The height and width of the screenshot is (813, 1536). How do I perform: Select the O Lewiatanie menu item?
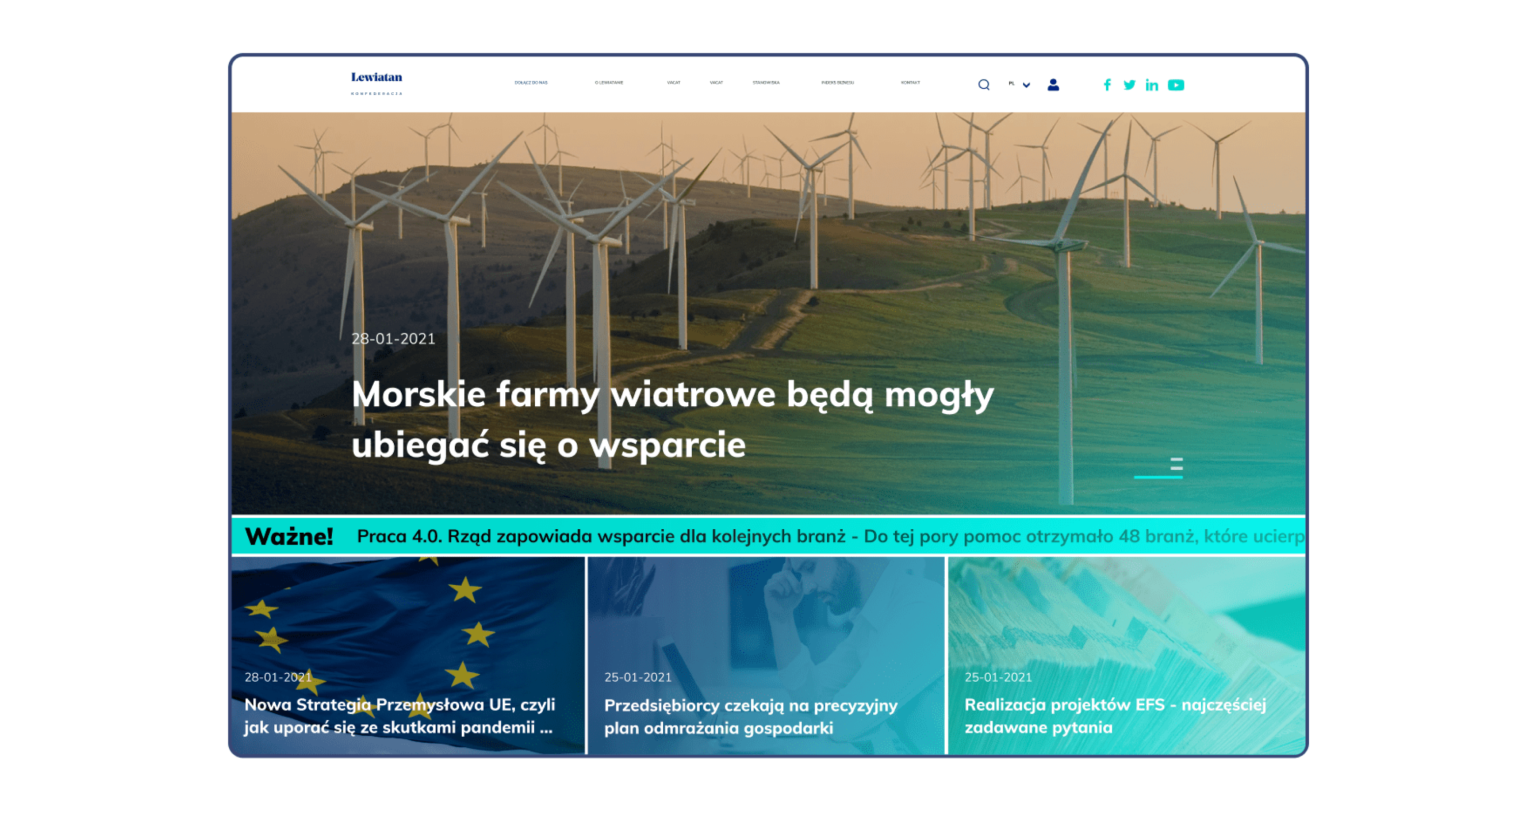[x=609, y=83]
